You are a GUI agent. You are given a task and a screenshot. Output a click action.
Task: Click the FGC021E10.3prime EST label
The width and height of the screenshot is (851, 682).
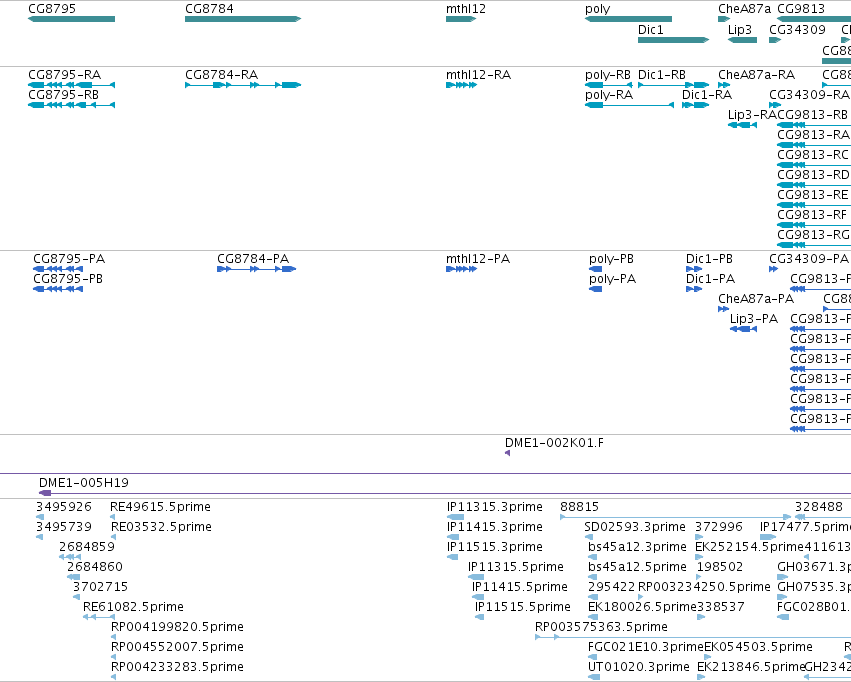[646, 647]
